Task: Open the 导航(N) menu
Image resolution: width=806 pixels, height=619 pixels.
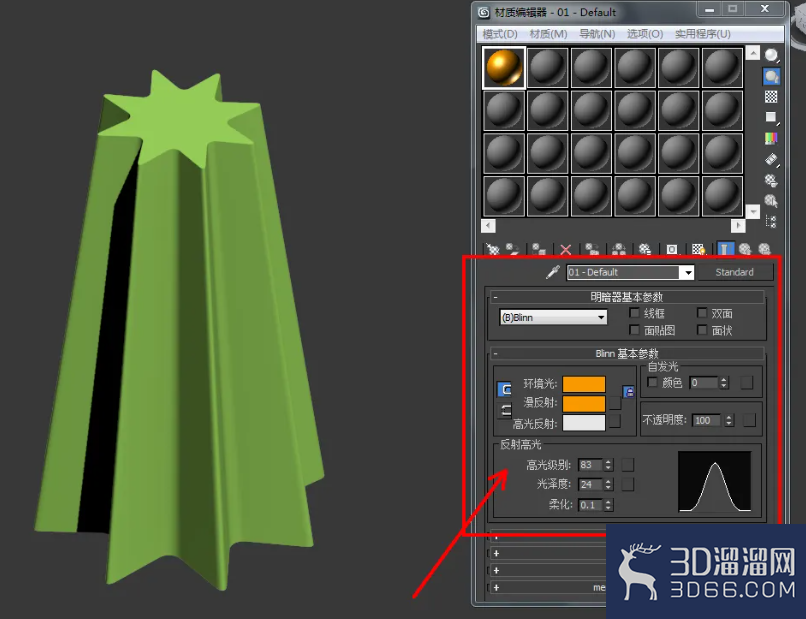Action: [597, 34]
